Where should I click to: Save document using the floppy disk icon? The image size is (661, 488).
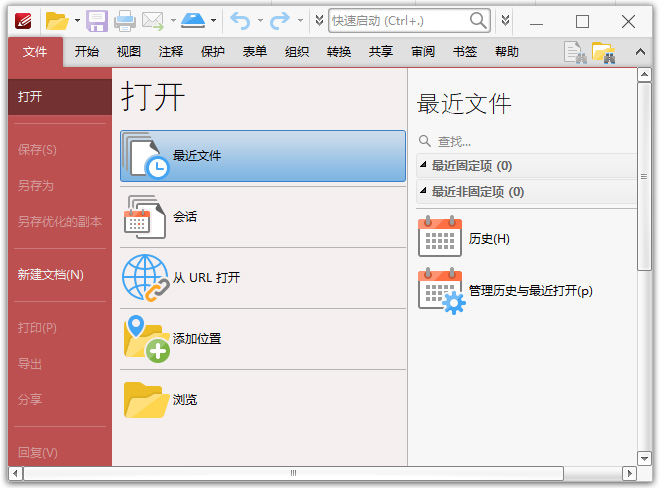[97, 21]
